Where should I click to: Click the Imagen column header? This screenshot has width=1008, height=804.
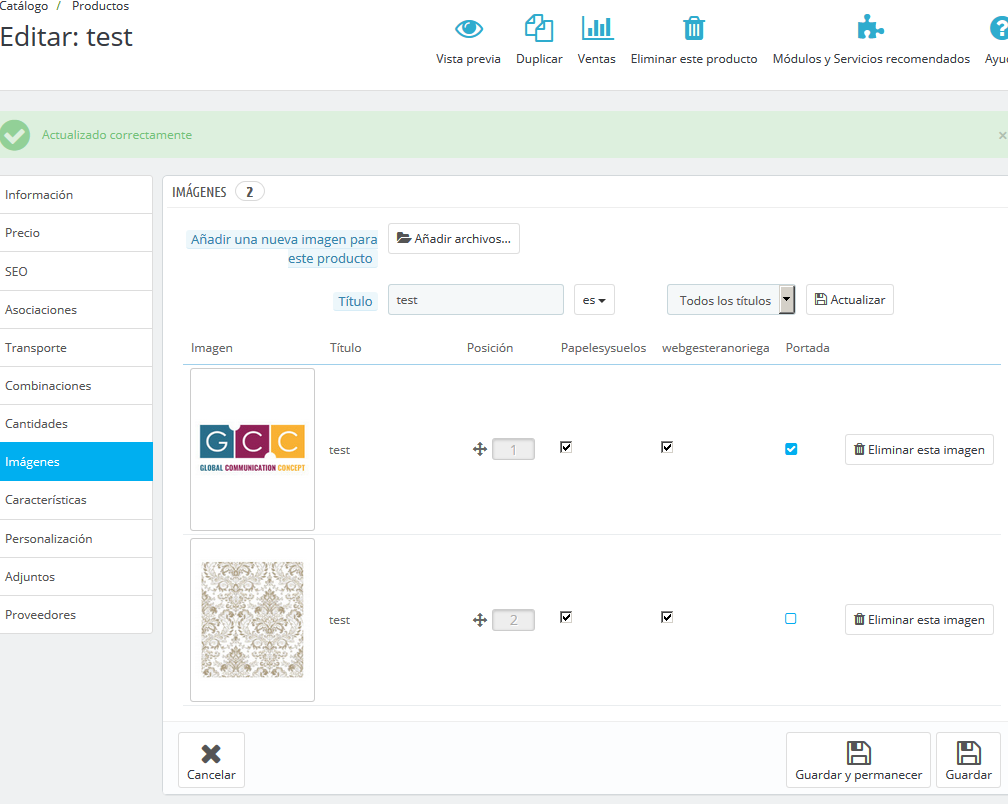pos(212,348)
